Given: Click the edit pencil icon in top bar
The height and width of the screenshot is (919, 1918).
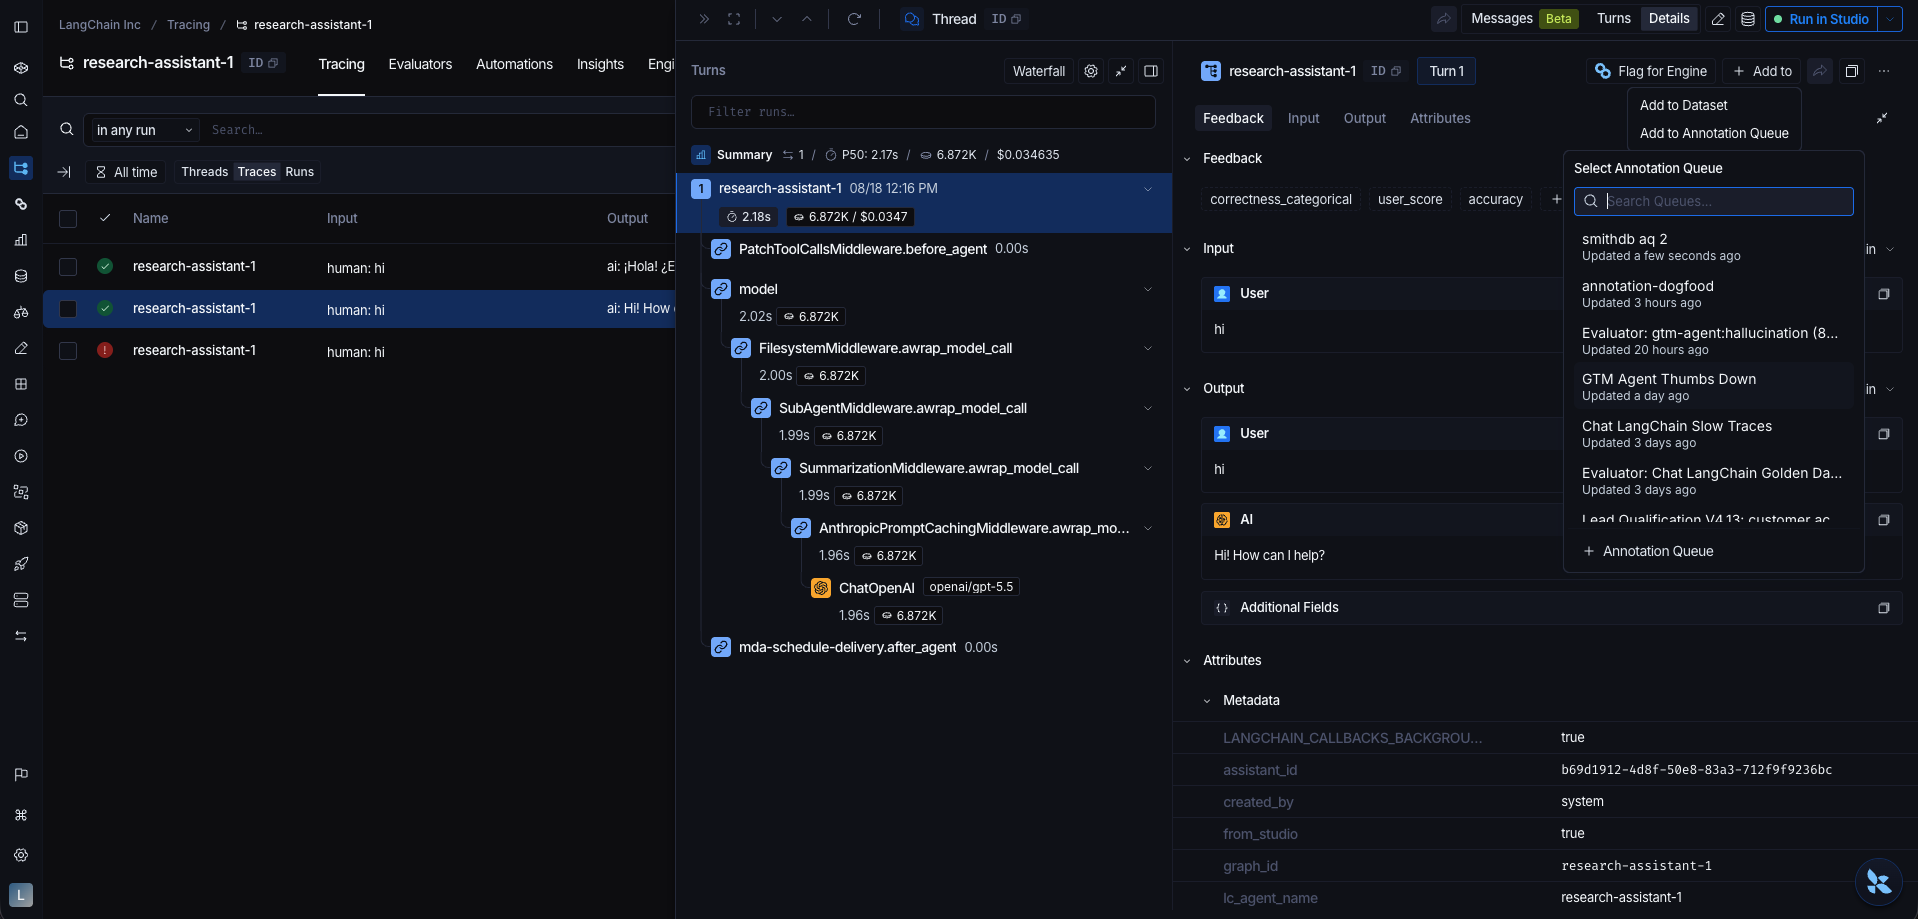Looking at the screenshot, I should pyautogui.click(x=1718, y=19).
